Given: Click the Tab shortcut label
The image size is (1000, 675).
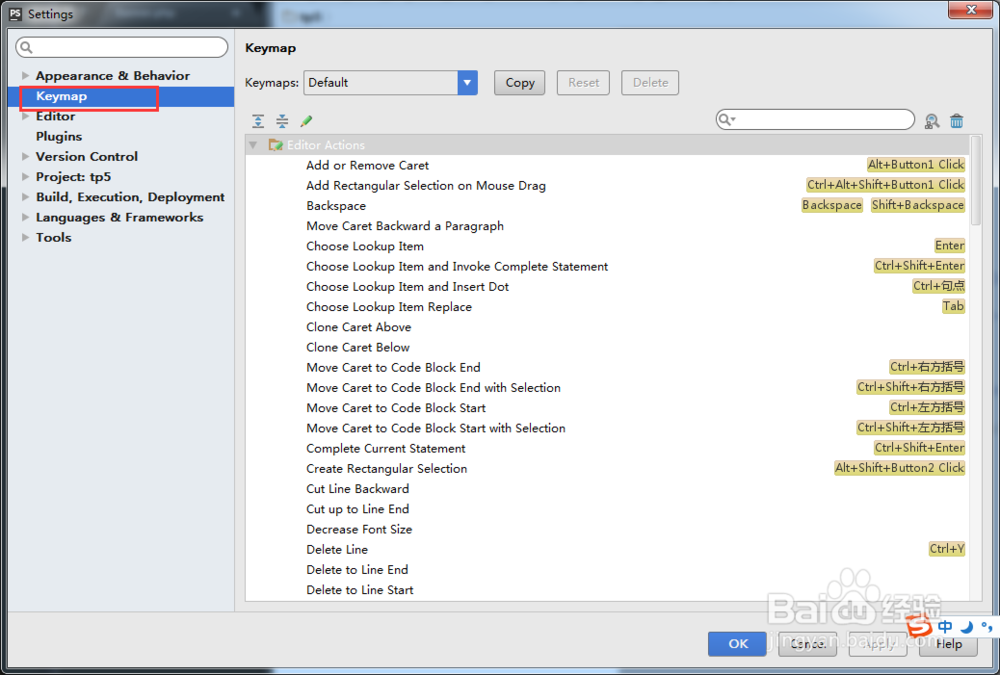Looking at the screenshot, I should point(953,306).
